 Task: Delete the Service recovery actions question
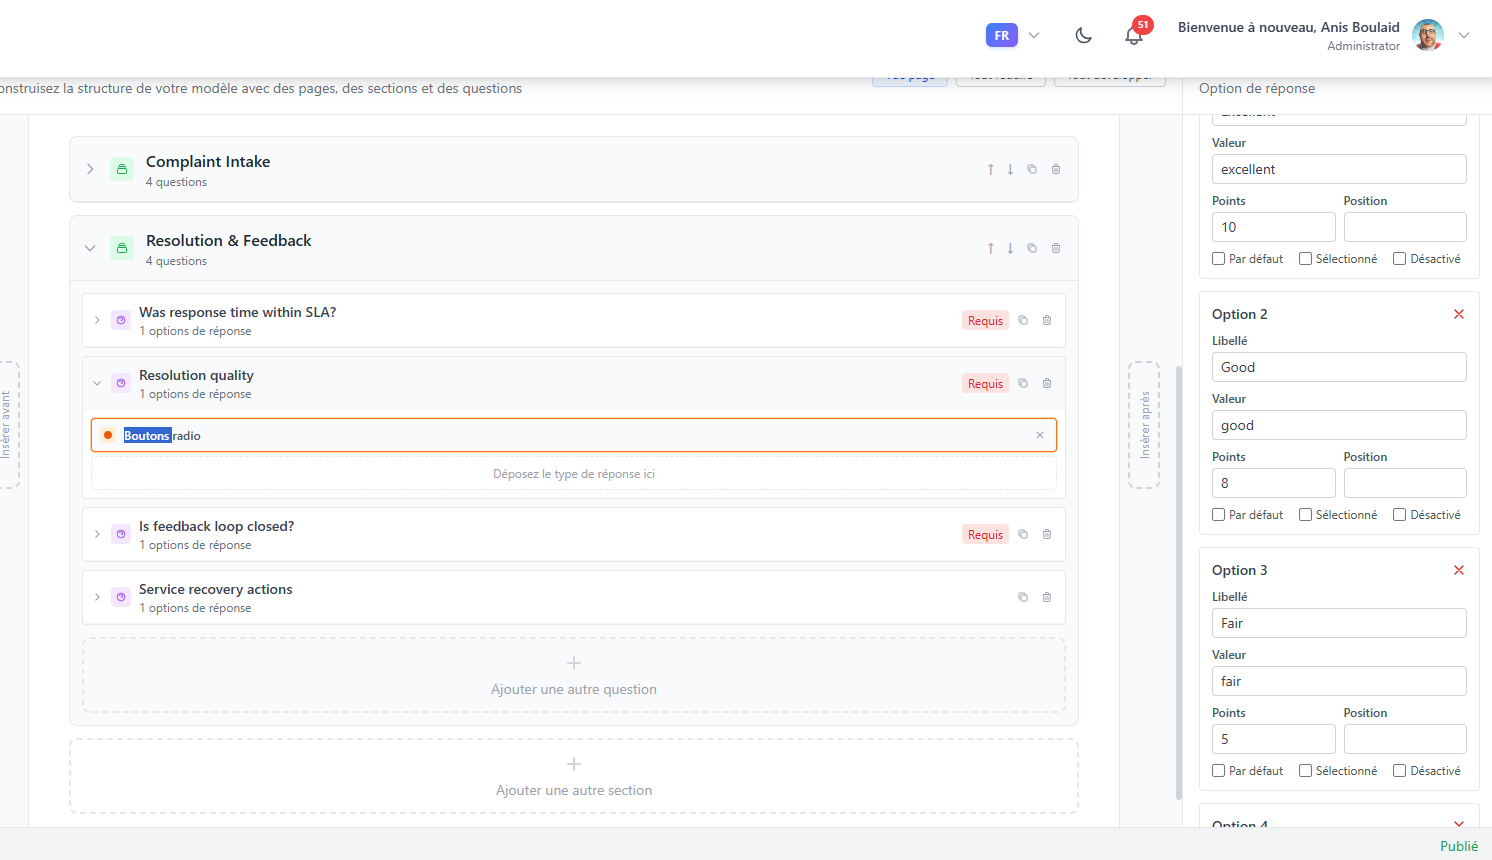pyautogui.click(x=1047, y=597)
